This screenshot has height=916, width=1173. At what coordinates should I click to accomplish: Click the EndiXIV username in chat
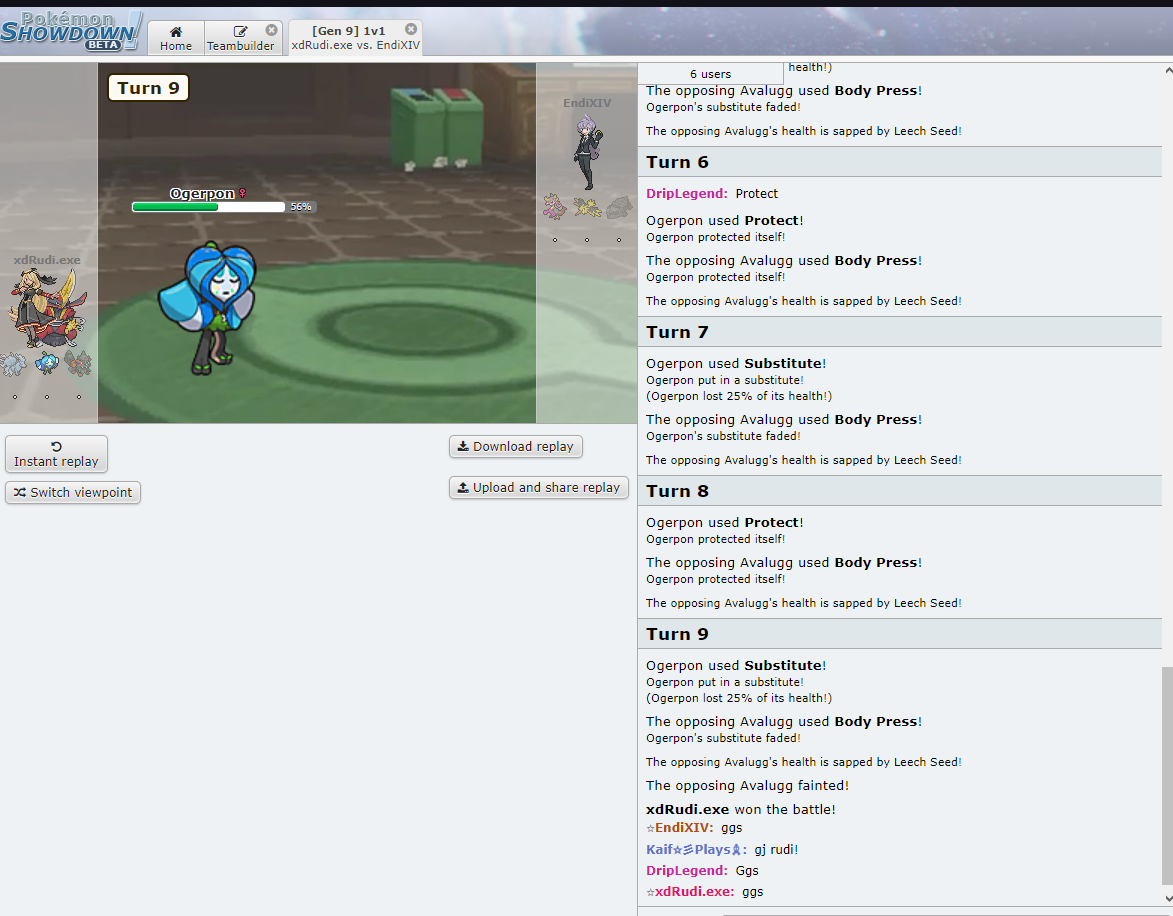(684, 828)
